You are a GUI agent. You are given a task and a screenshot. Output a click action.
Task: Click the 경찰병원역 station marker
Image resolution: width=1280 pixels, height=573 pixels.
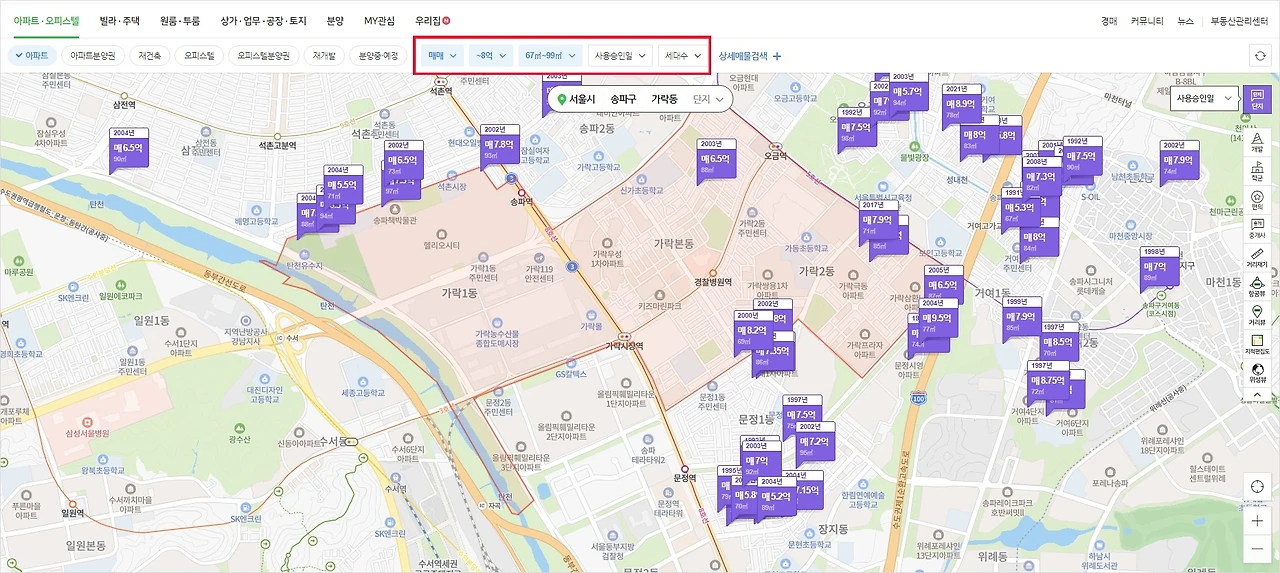[x=713, y=273]
